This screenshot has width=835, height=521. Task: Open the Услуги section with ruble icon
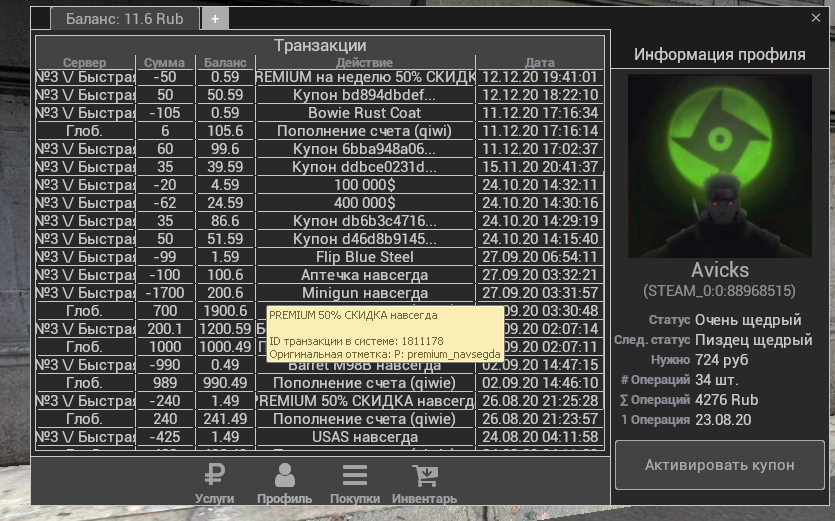coord(214,483)
